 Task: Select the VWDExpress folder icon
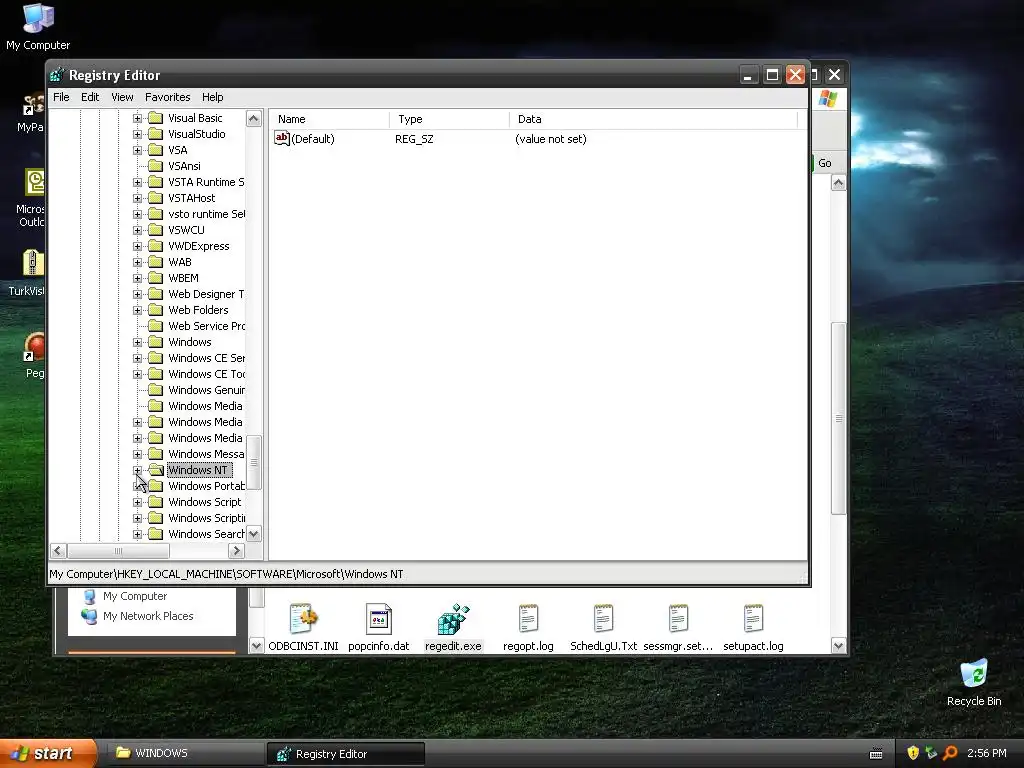[155, 246]
